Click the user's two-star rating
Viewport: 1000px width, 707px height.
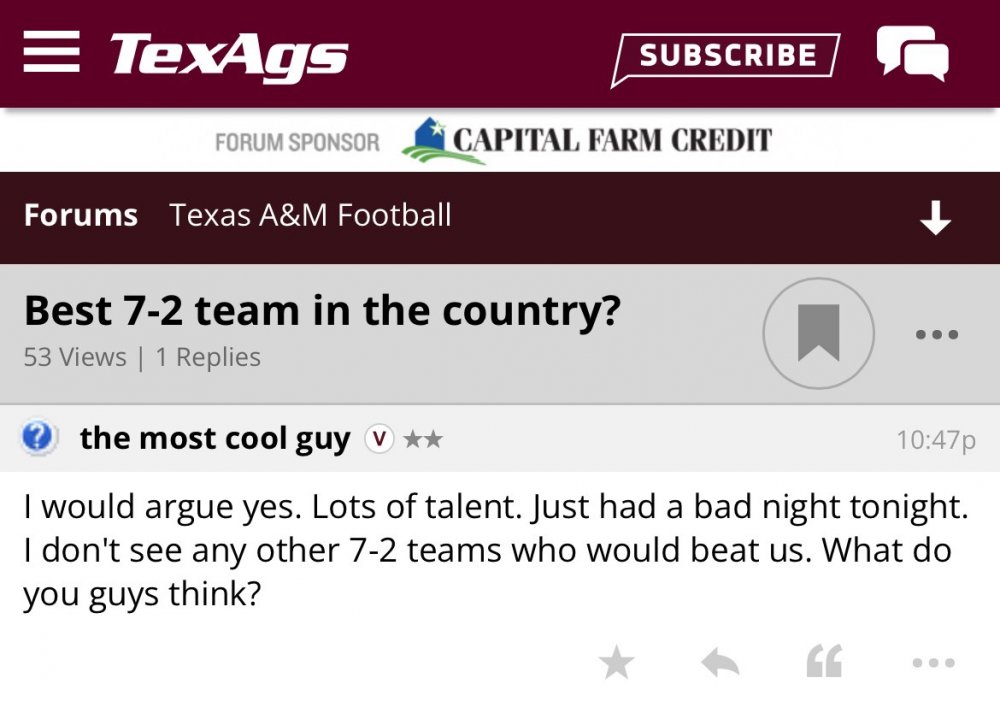[x=423, y=439]
